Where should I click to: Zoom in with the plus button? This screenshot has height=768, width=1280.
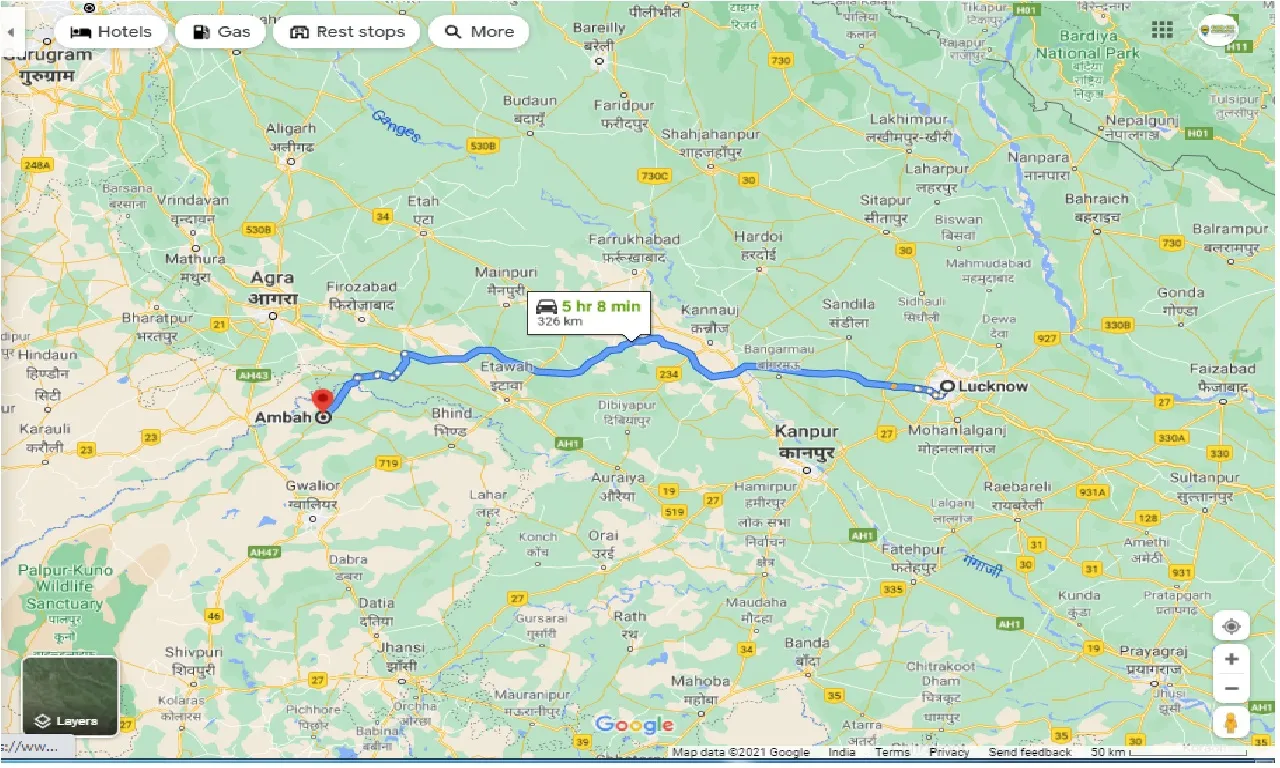[x=1231, y=660]
